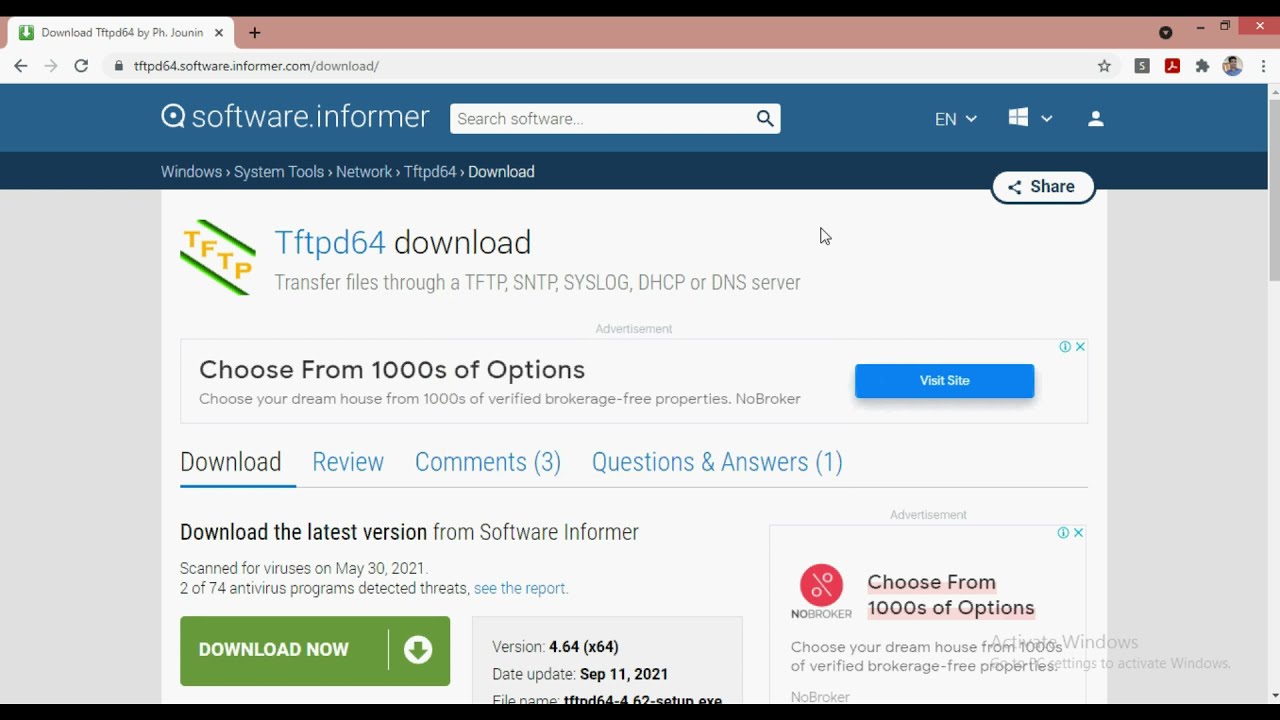This screenshot has width=1280, height=720.
Task: Click the search magnifier button
Action: point(765,118)
